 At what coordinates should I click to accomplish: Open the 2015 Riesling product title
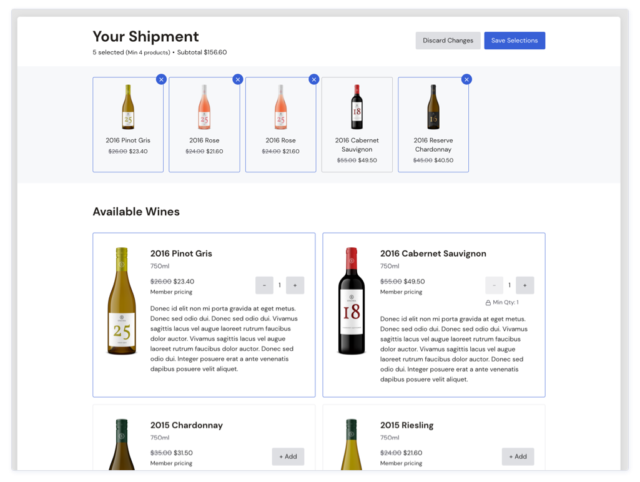pos(407,425)
